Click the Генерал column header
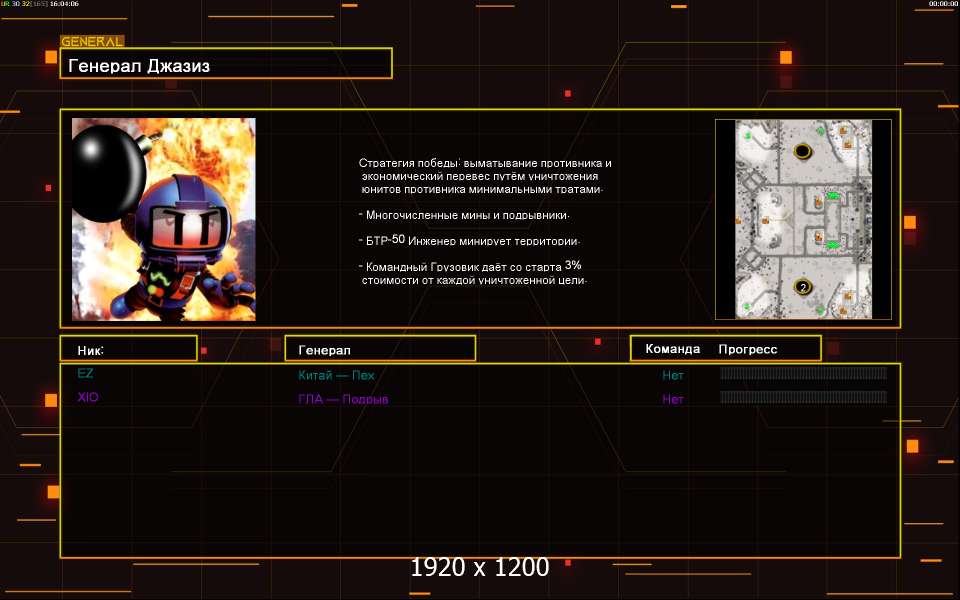 pos(380,349)
